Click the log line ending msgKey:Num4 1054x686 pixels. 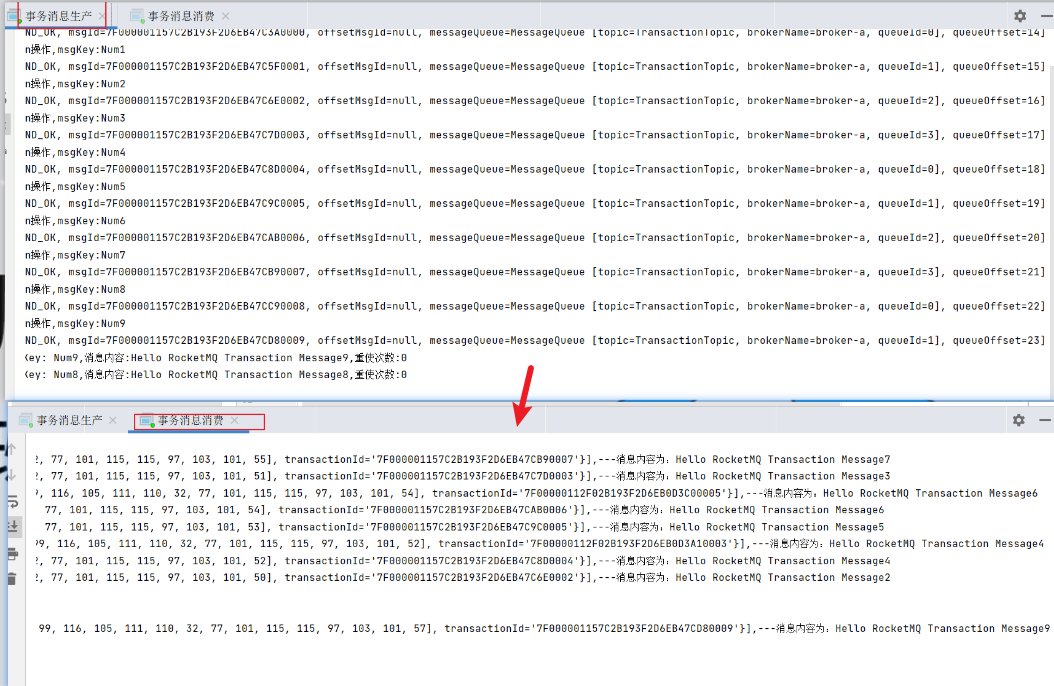click(x=75, y=153)
